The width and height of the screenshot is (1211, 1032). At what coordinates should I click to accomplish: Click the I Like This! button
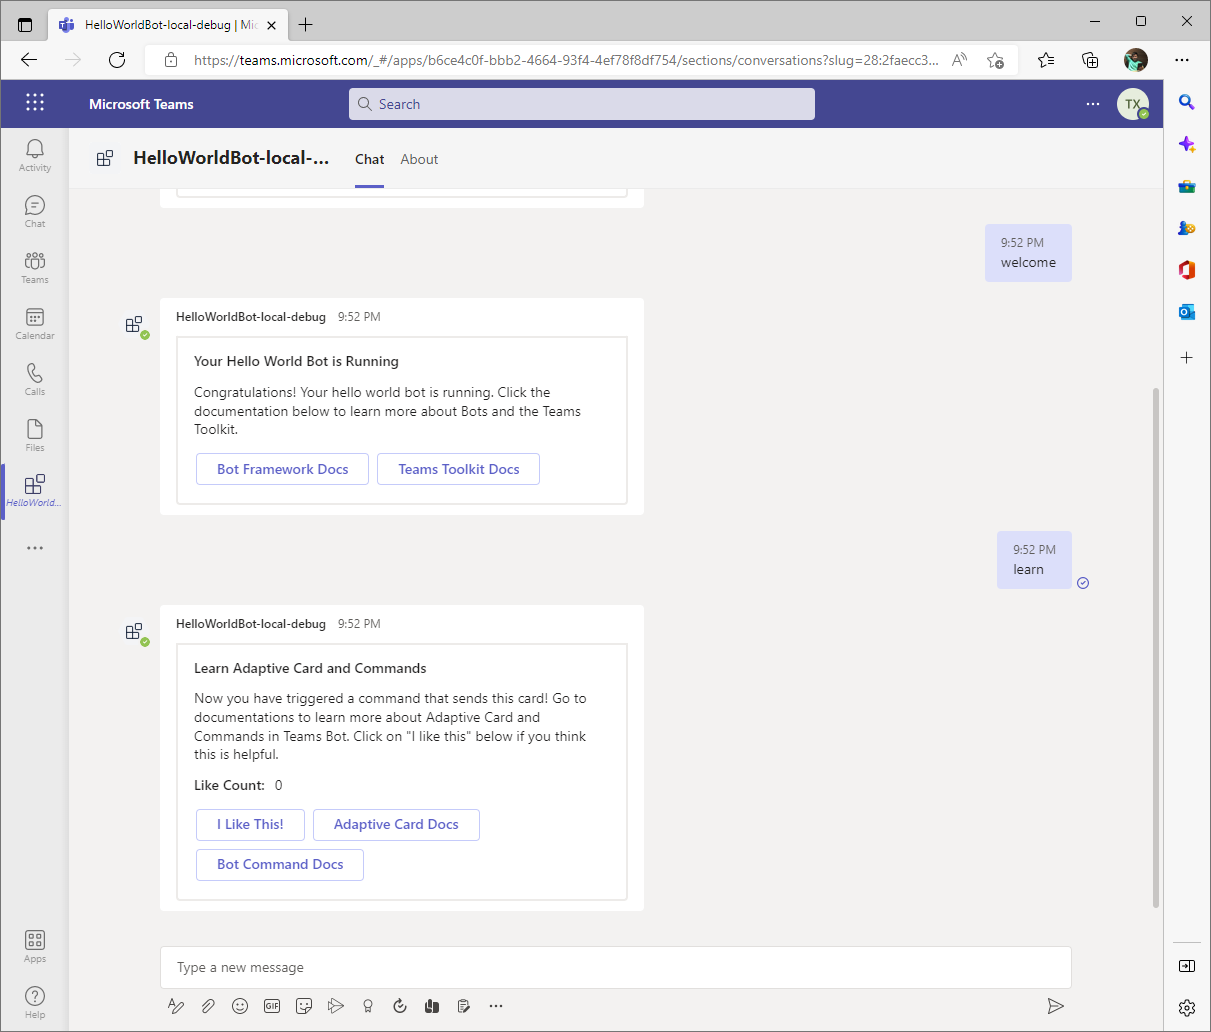pyautogui.click(x=250, y=825)
